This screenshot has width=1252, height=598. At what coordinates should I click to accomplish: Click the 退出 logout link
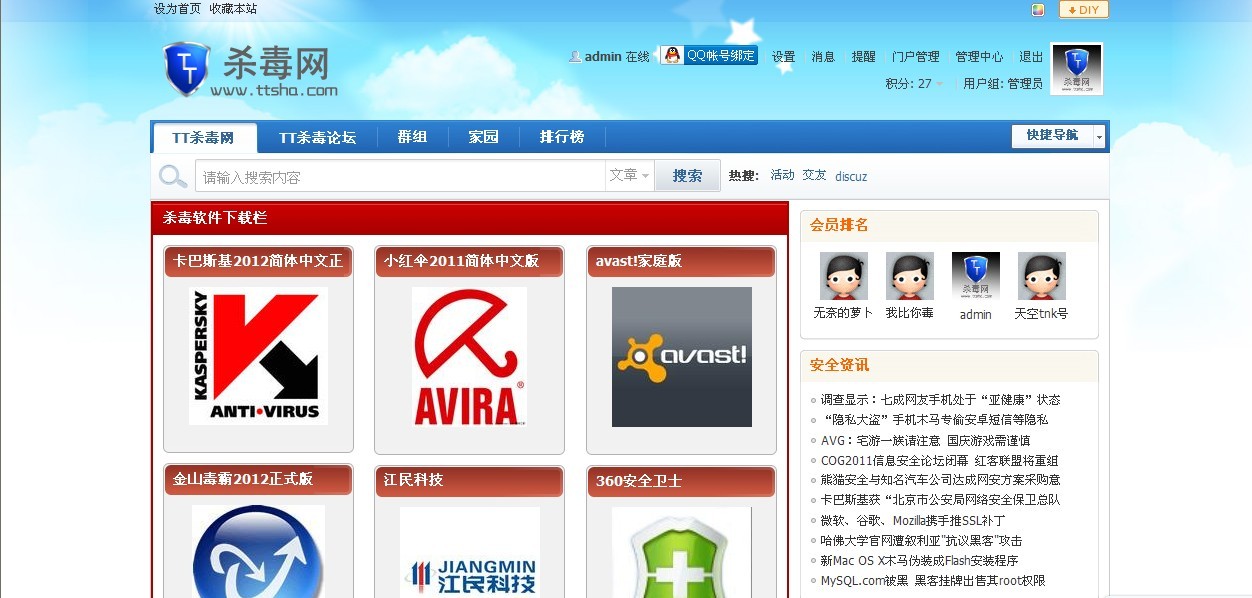[x=1031, y=57]
